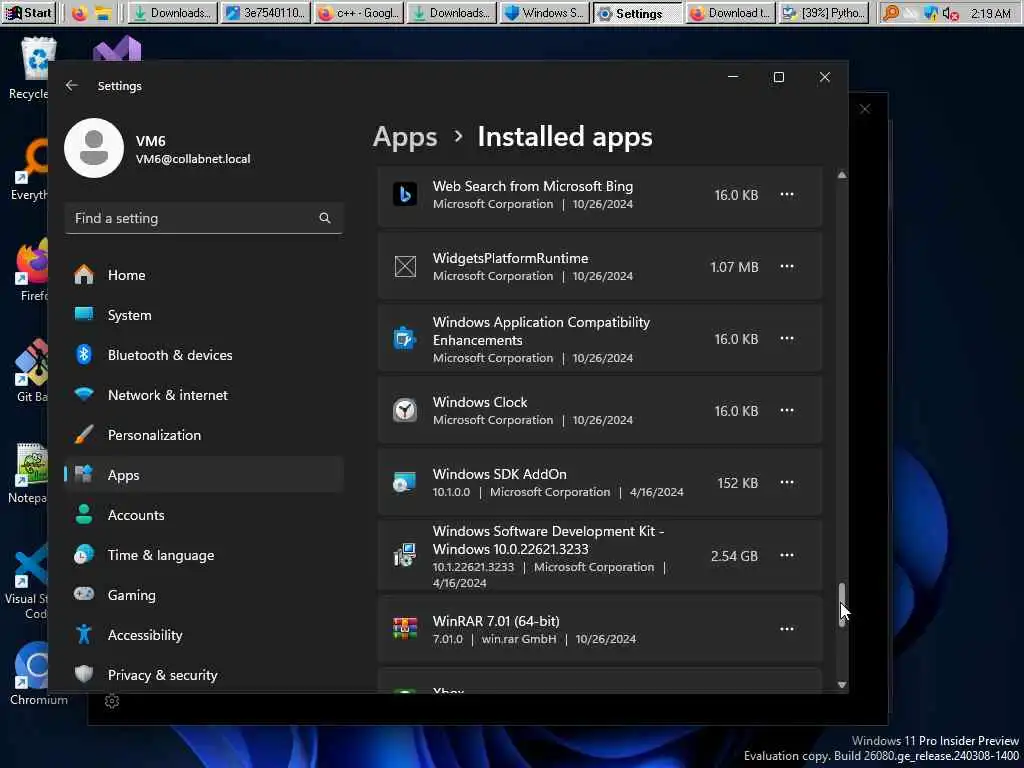Go to Gaming settings

point(204,595)
